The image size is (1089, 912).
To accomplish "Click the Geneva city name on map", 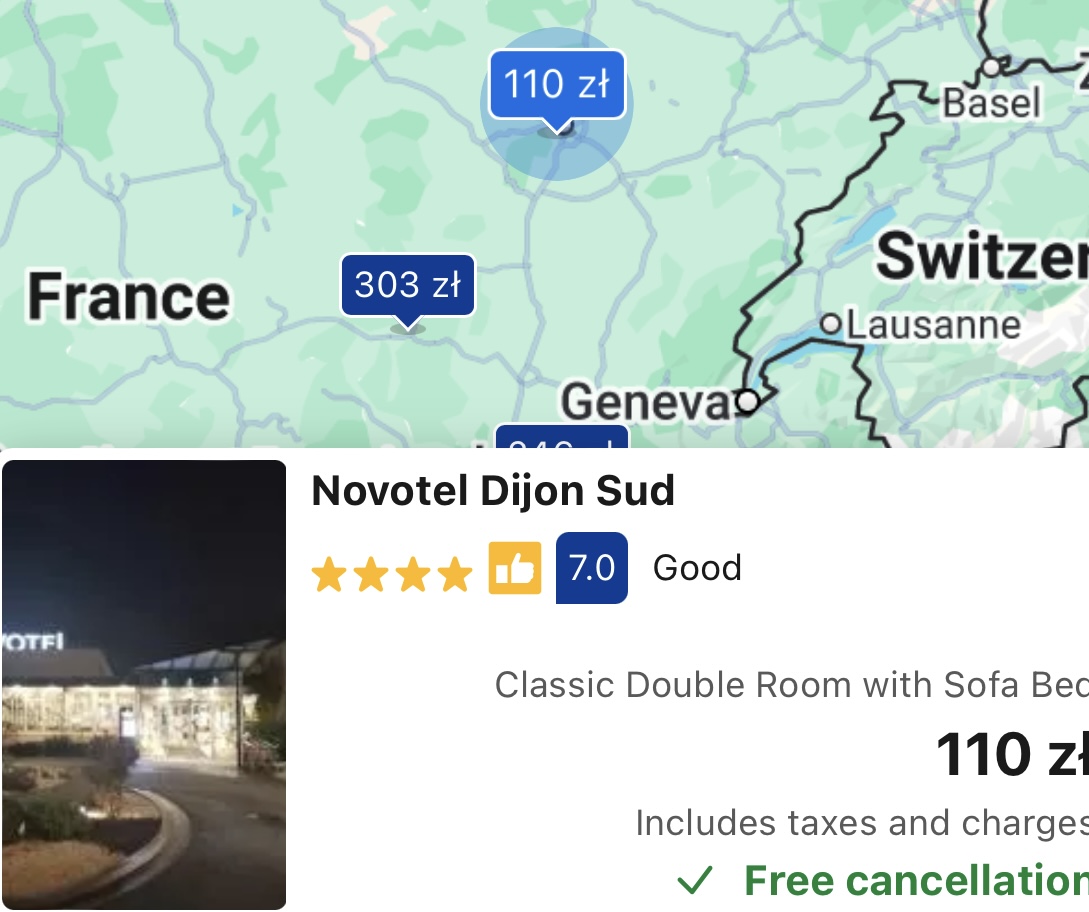I will (647, 401).
